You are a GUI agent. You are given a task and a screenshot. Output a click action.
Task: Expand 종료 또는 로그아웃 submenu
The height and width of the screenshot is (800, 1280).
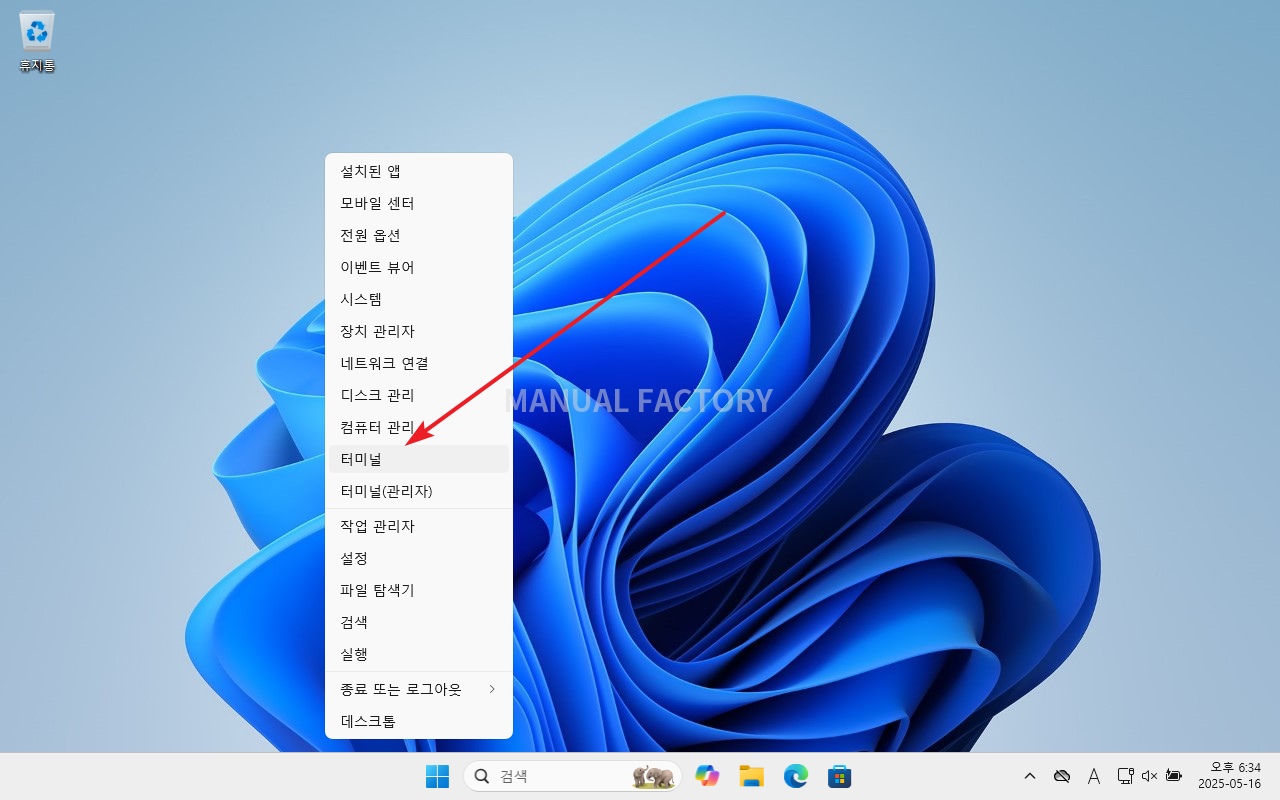coord(419,690)
